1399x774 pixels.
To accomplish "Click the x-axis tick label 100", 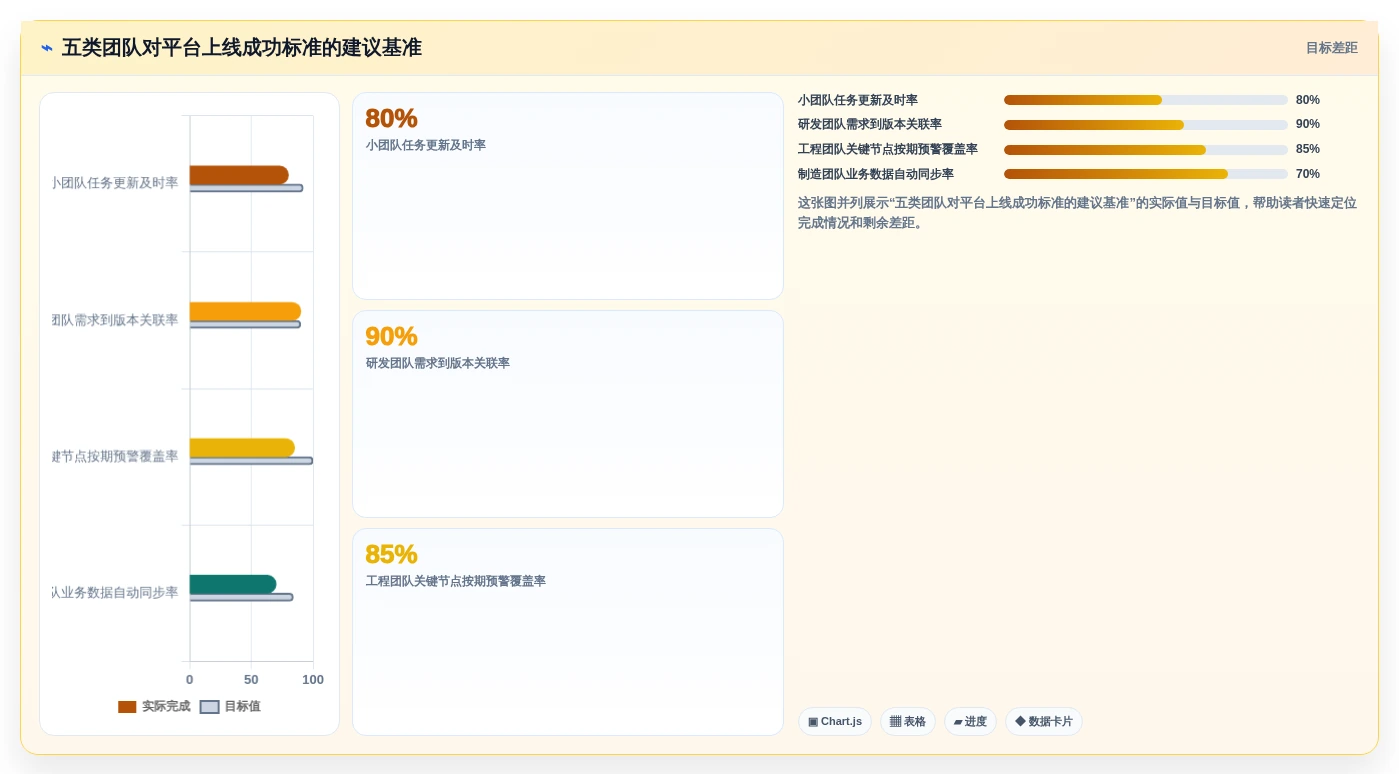I will (x=313, y=680).
